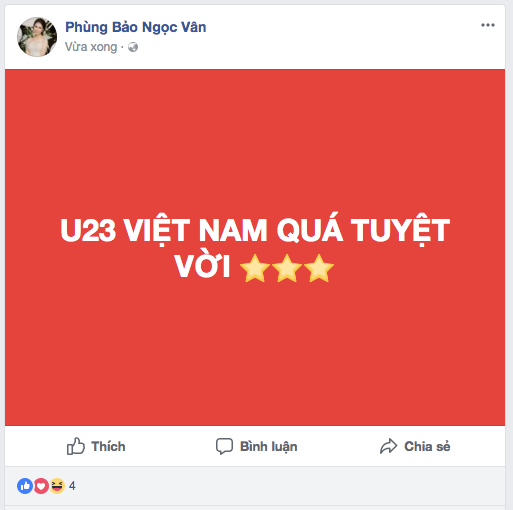
Task: Share the post with the arrow icon
Action: (x=388, y=446)
